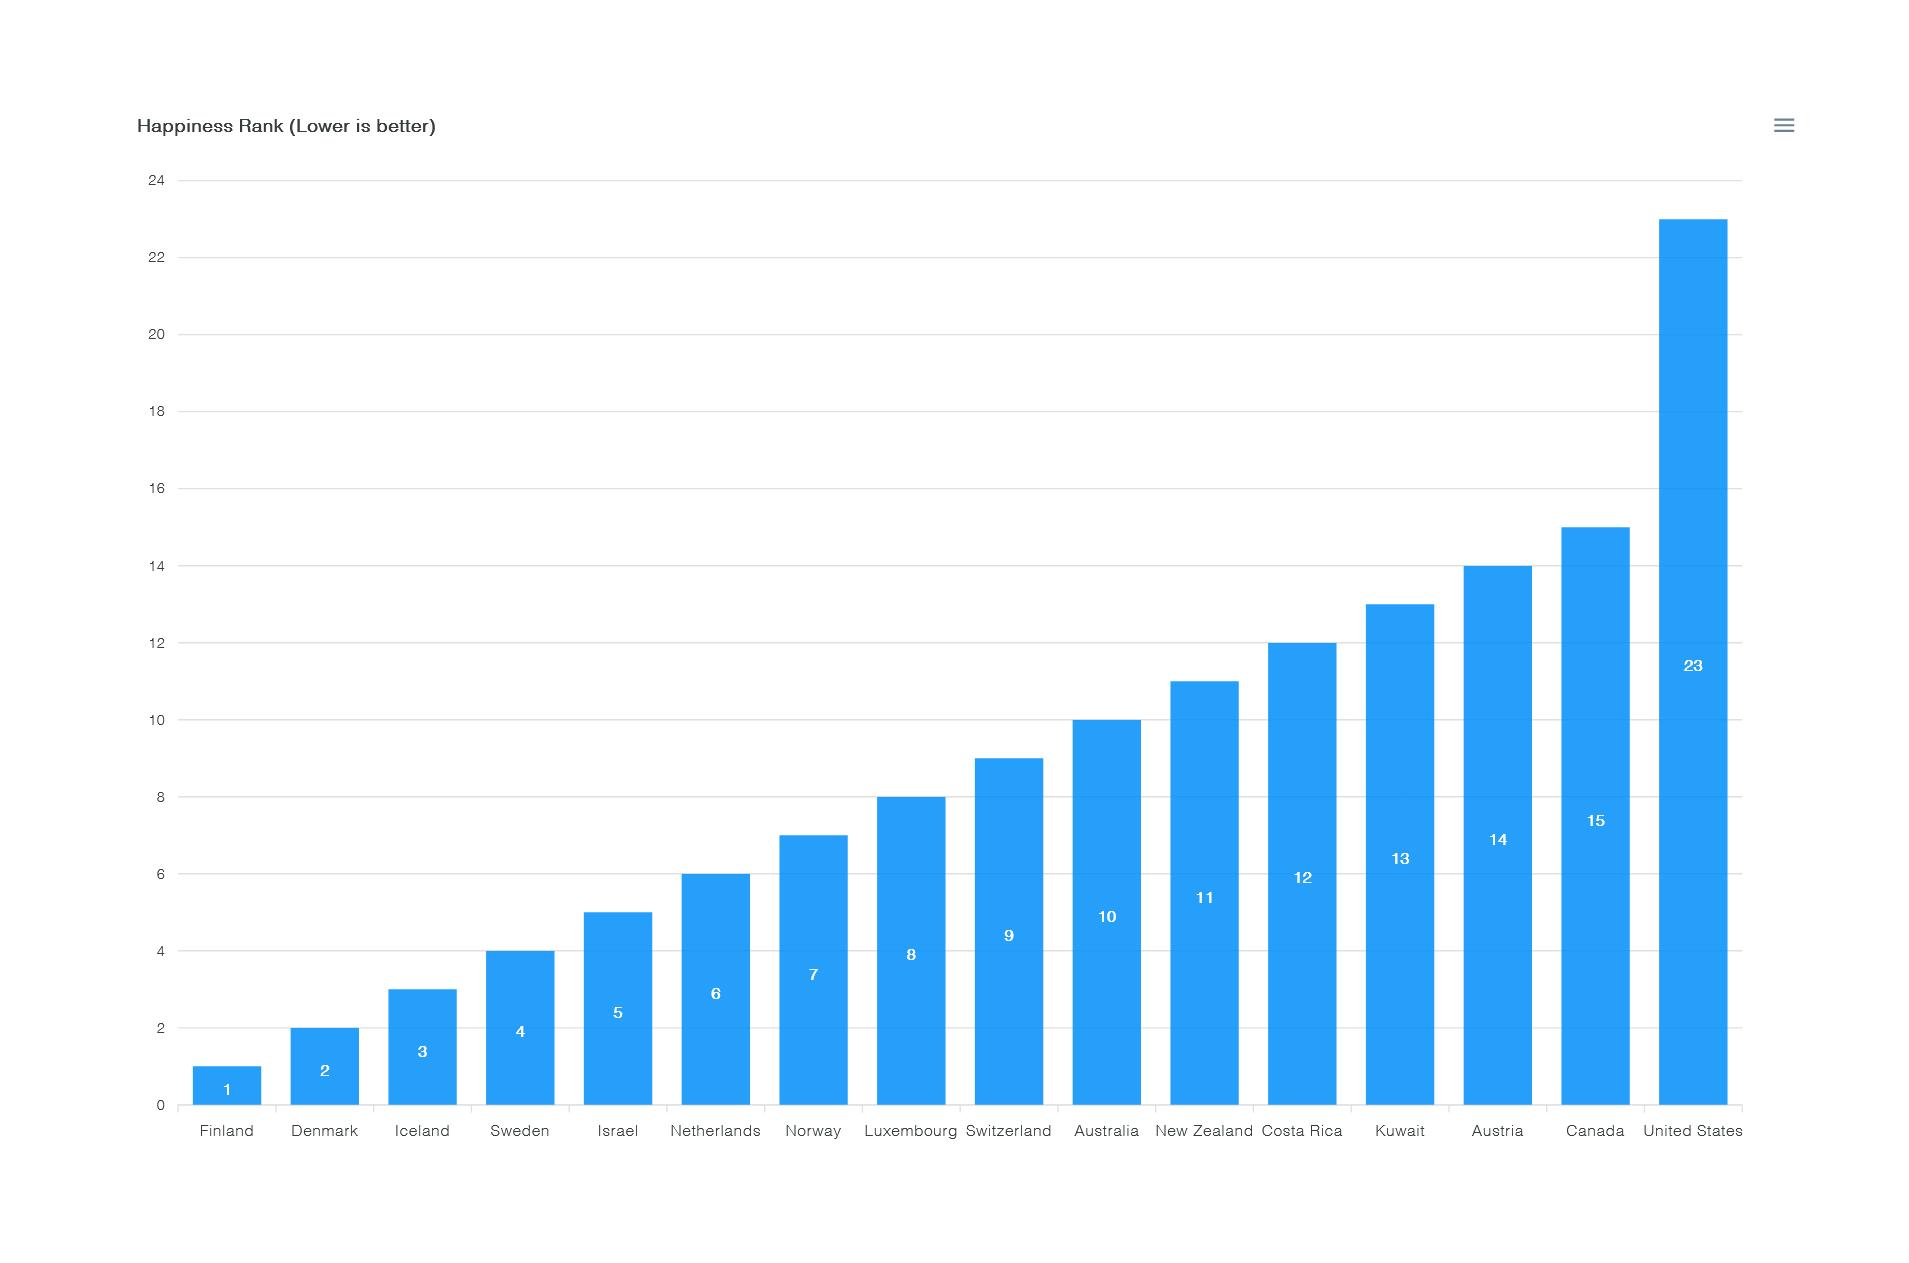Select the Denmark bar in chart

pyautogui.click(x=324, y=1066)
